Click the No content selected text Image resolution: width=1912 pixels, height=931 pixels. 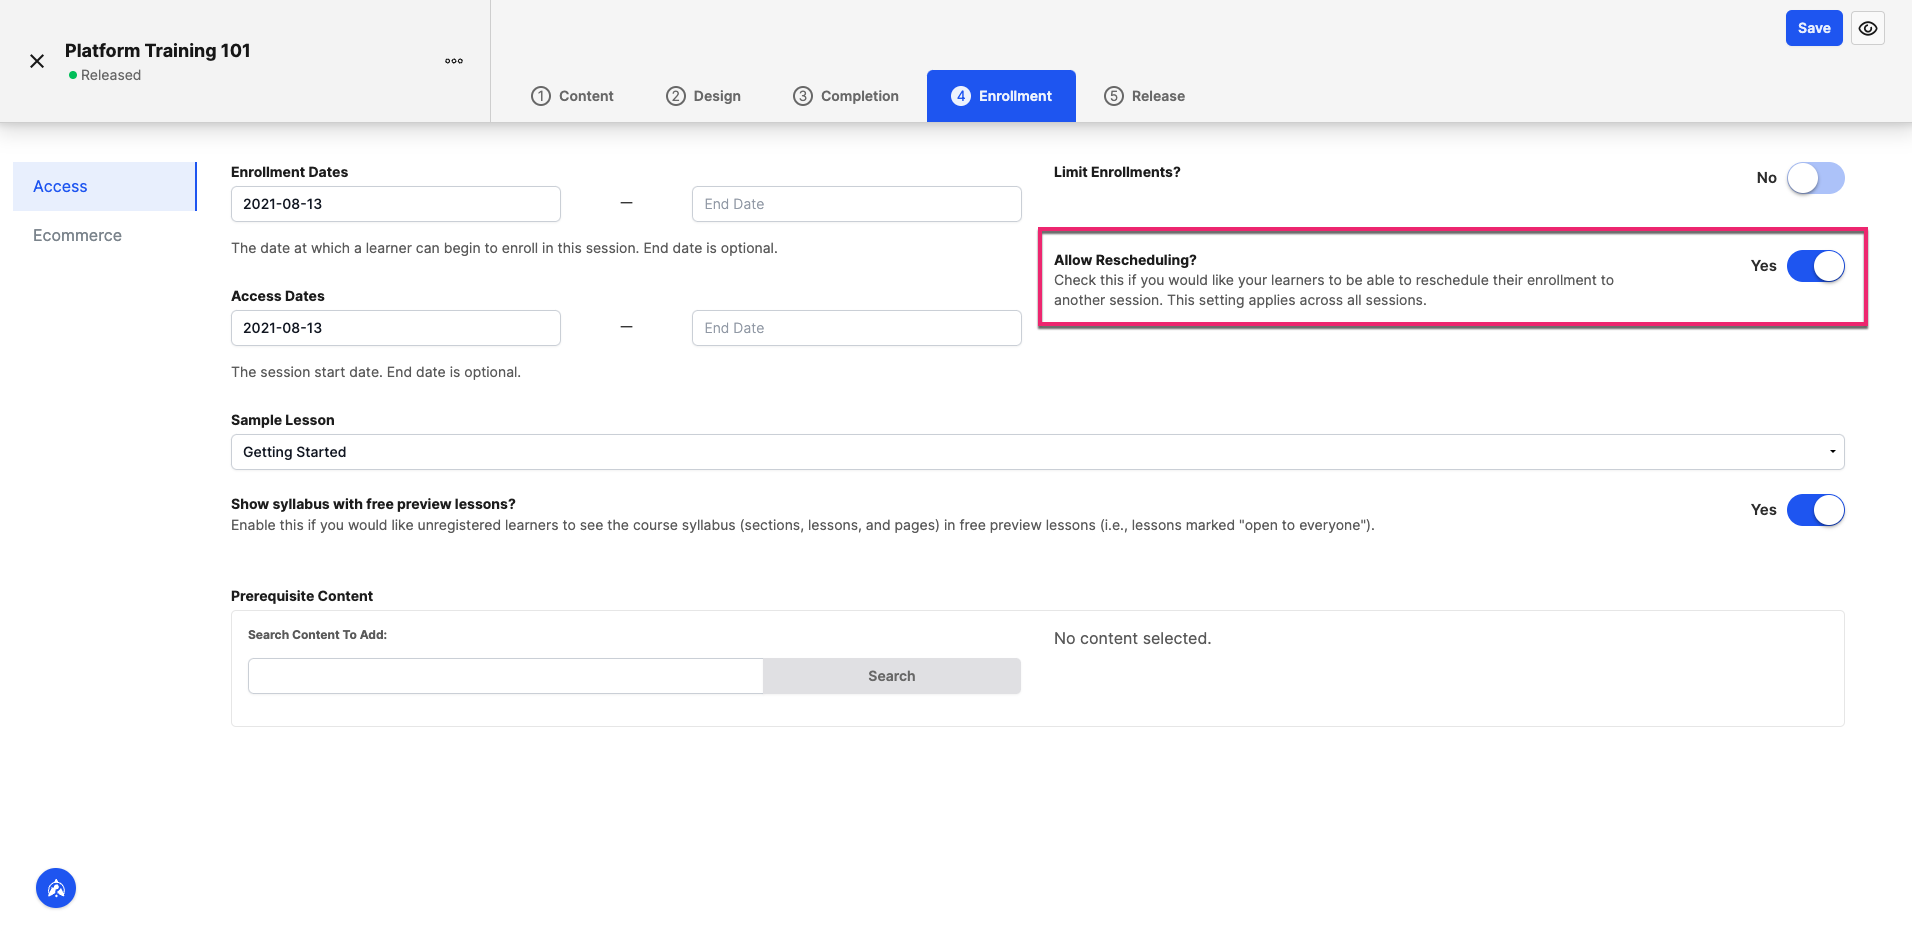tap(1132, 638)
